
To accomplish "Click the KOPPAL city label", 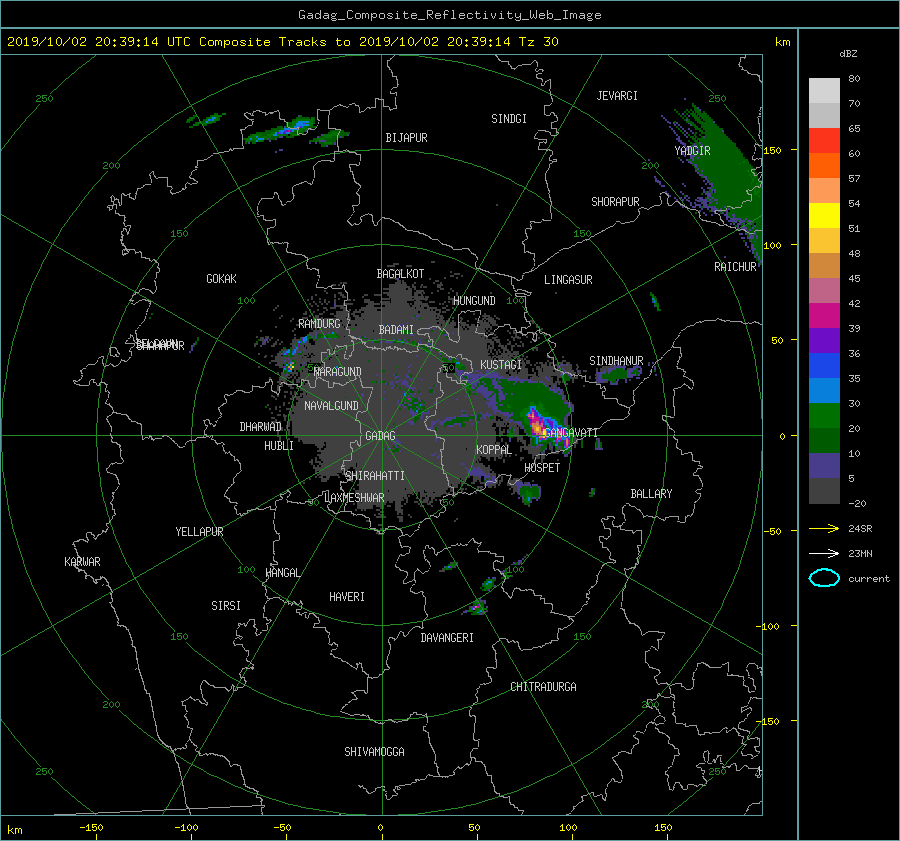I will click(x=494, y=450).
